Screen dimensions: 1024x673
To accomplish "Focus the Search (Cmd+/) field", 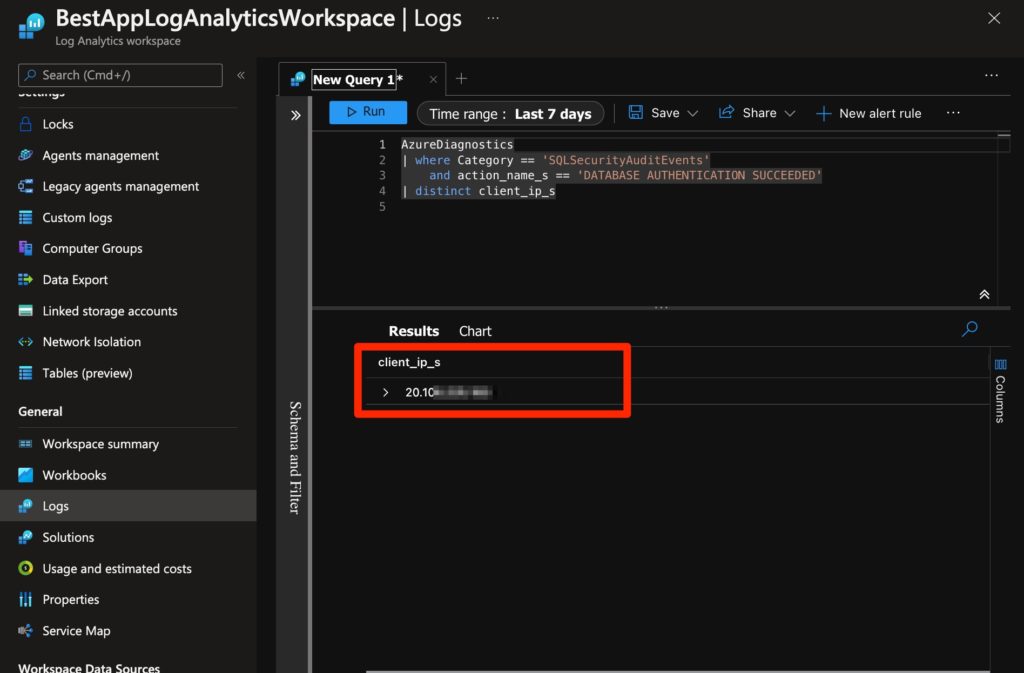I will pos(120,75).
